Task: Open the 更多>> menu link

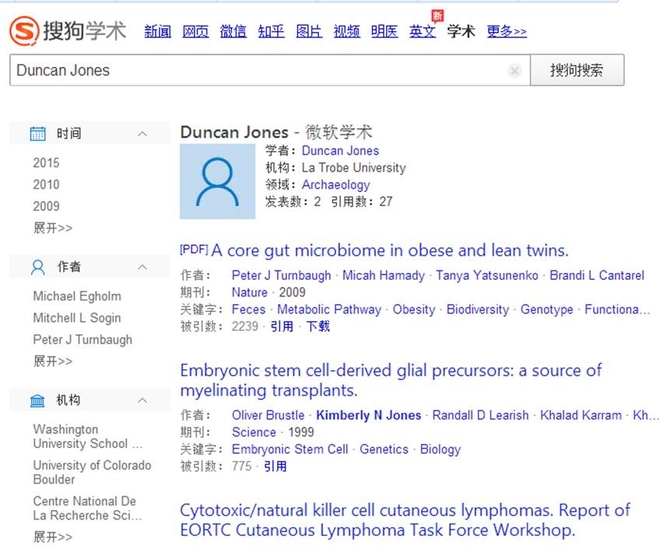Action: tap(507, 31)
